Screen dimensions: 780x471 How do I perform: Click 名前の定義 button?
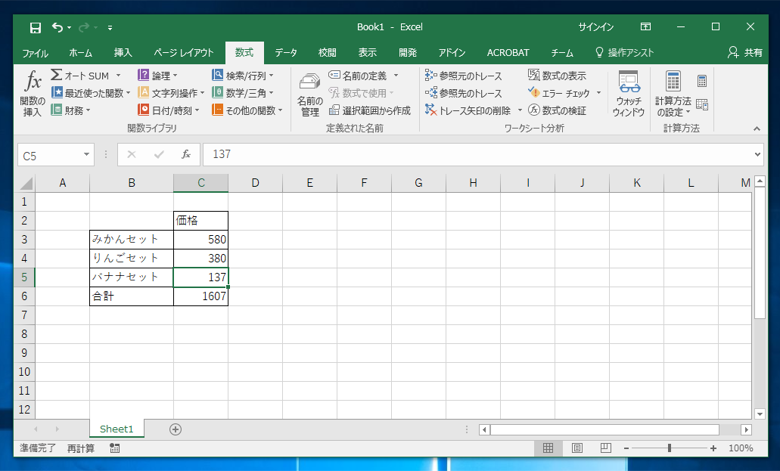[x=358, y=76]
